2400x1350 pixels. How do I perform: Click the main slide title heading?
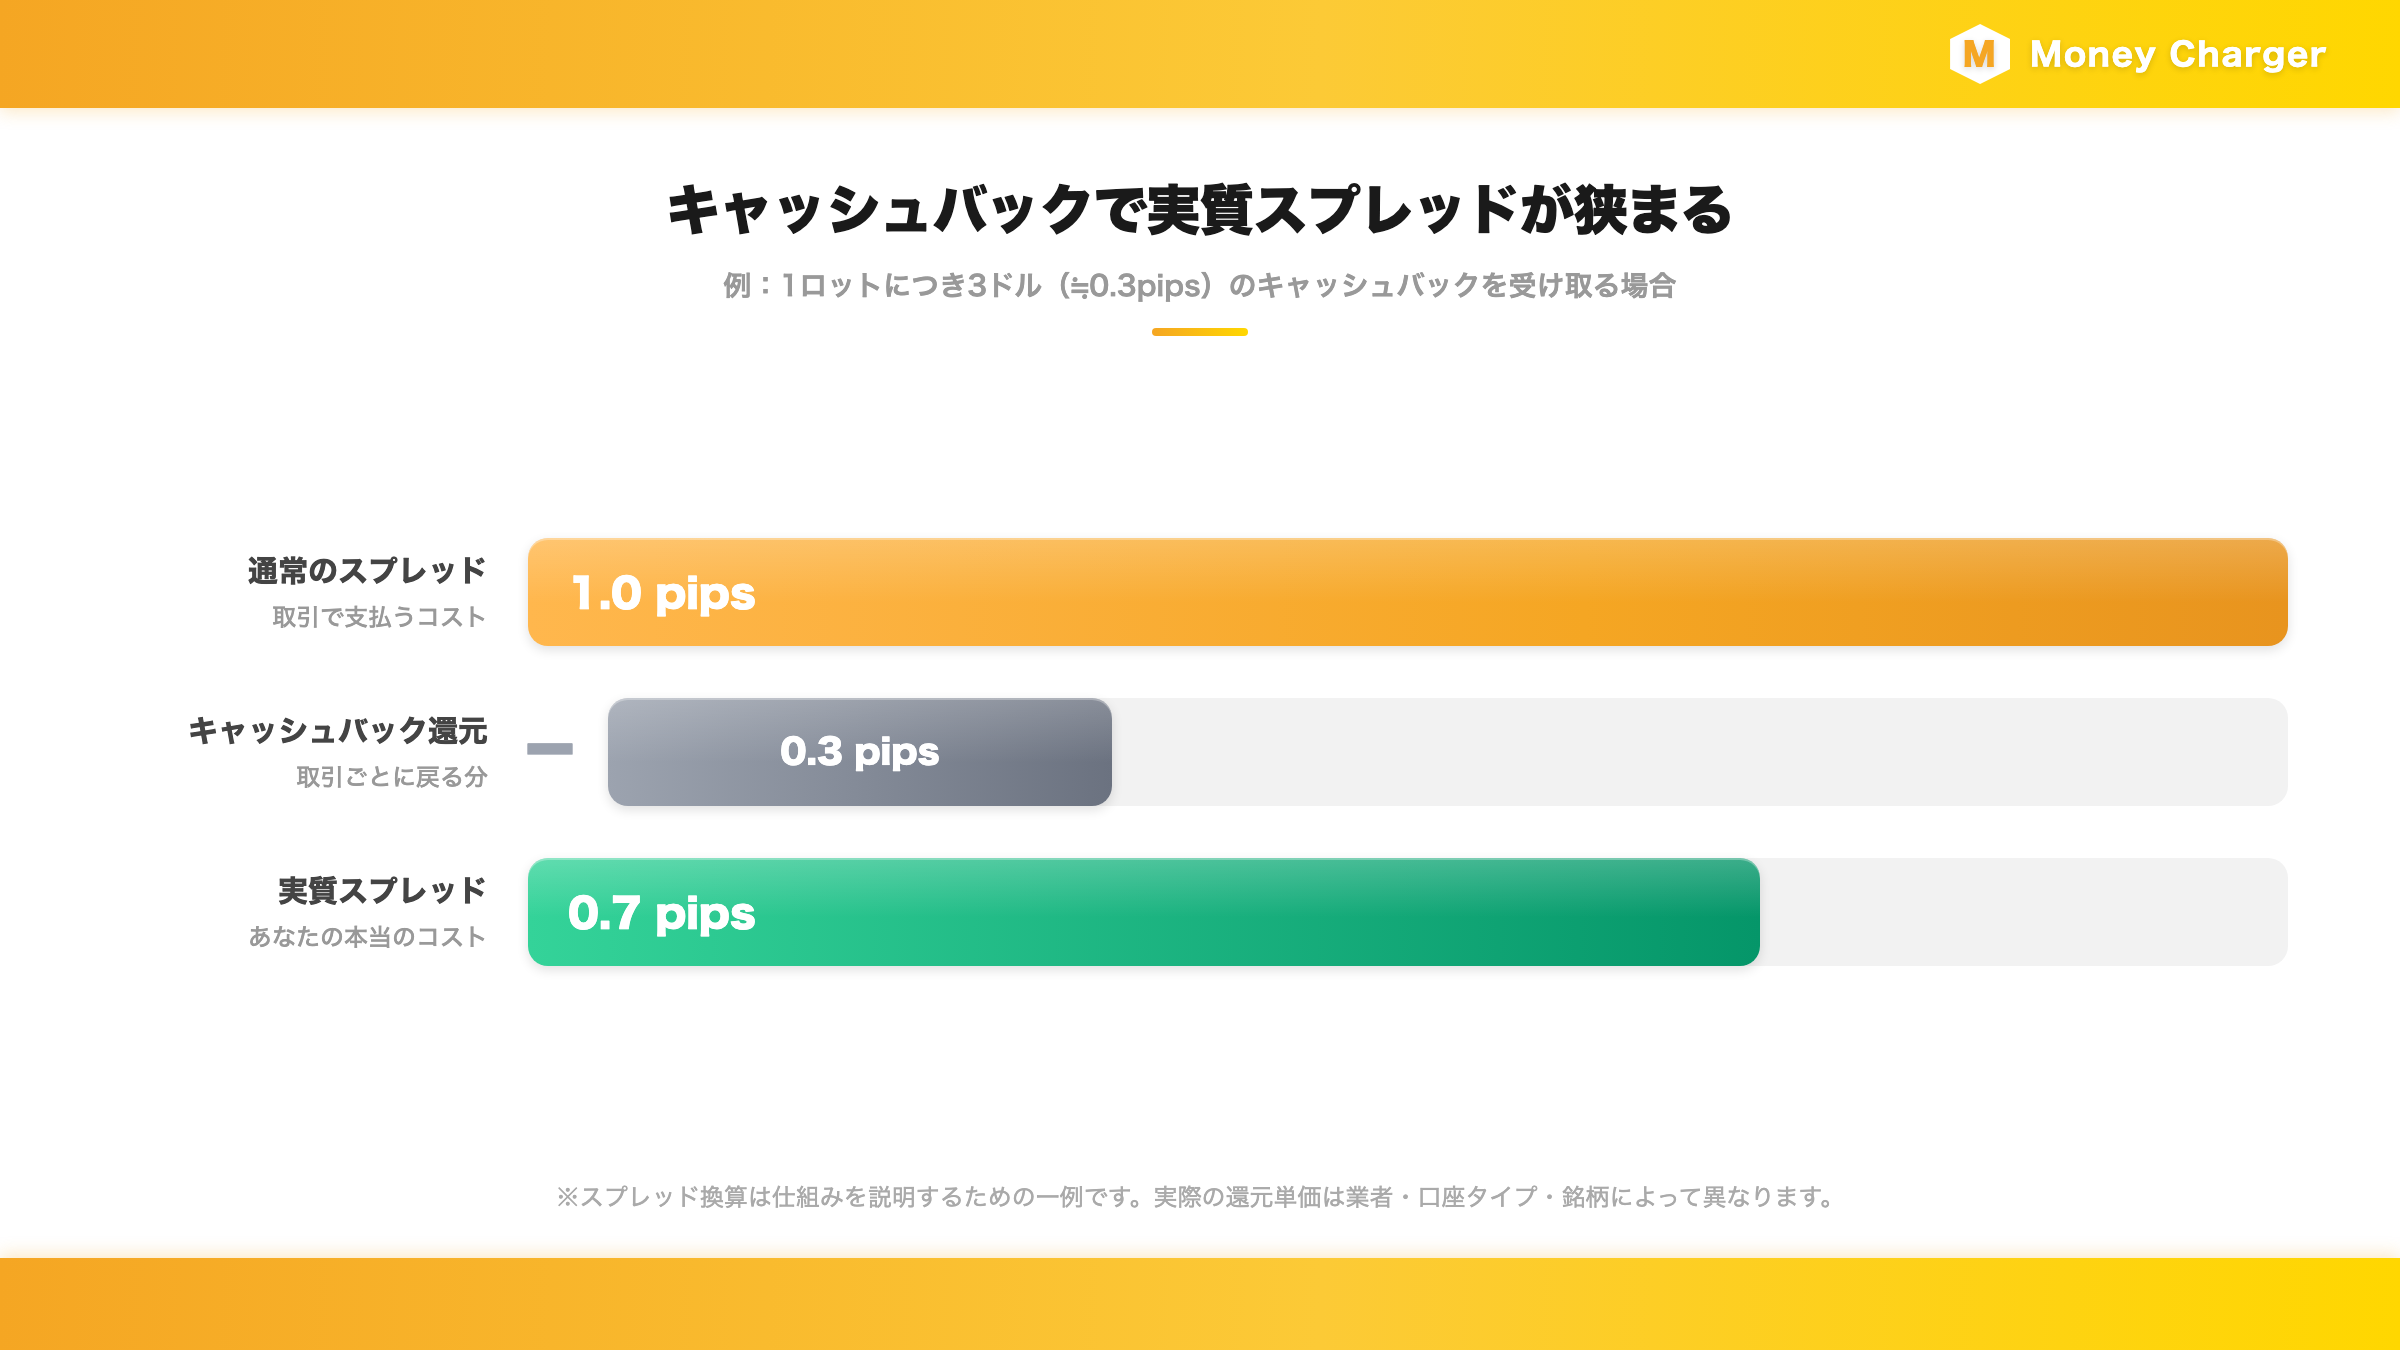click(1199, 210)
